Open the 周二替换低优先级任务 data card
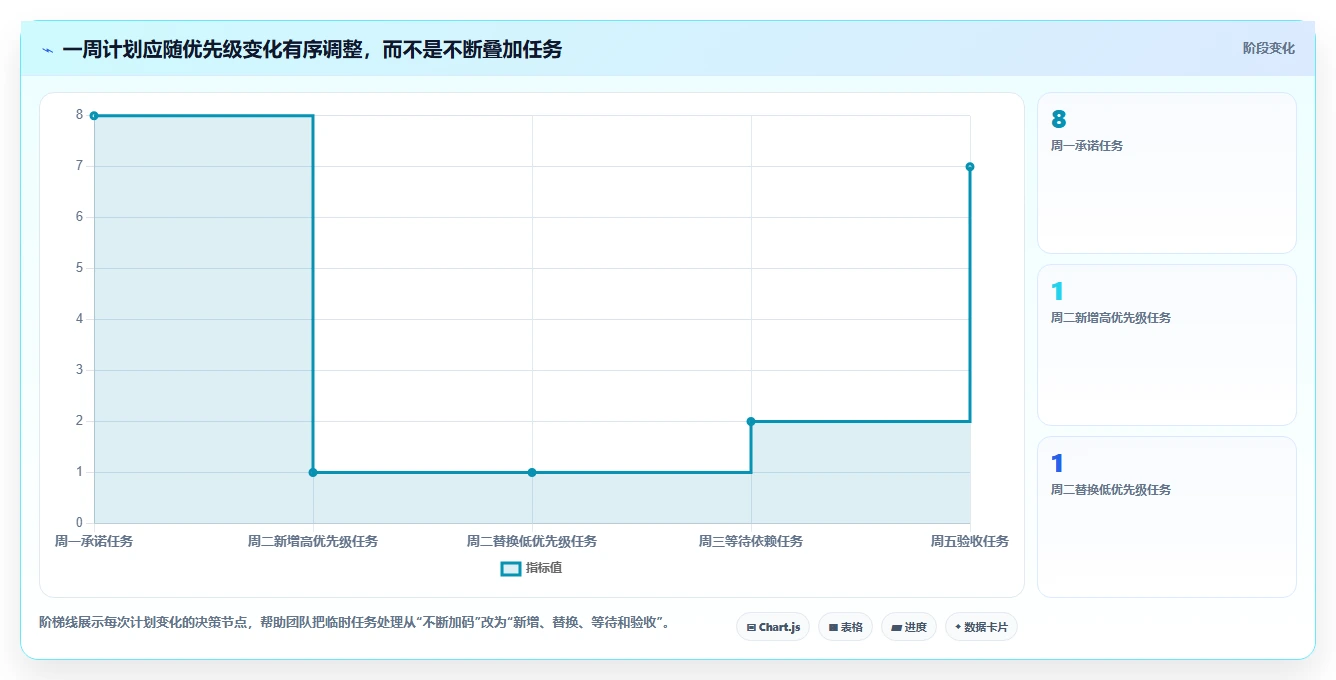 coord(1167,517)
